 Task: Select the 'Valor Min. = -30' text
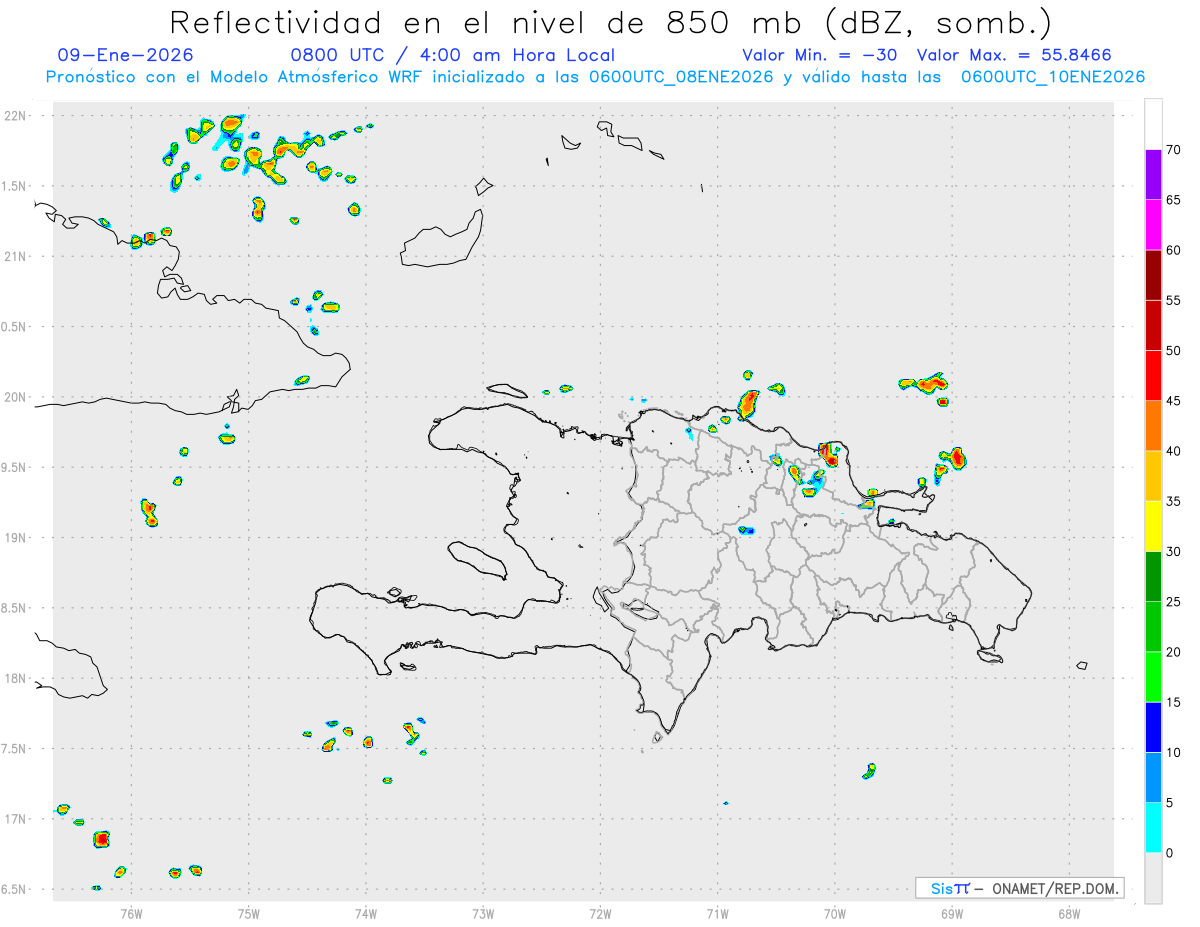(819, 55)
